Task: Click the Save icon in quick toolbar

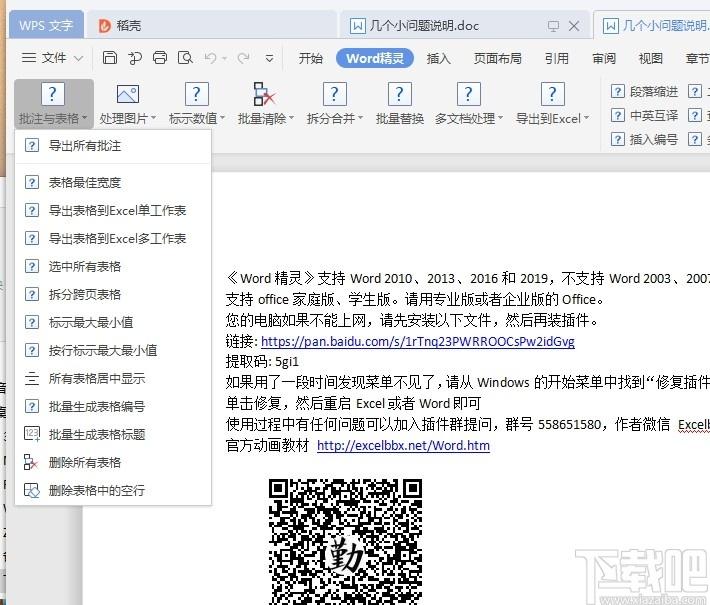Action: pos(110,58)
